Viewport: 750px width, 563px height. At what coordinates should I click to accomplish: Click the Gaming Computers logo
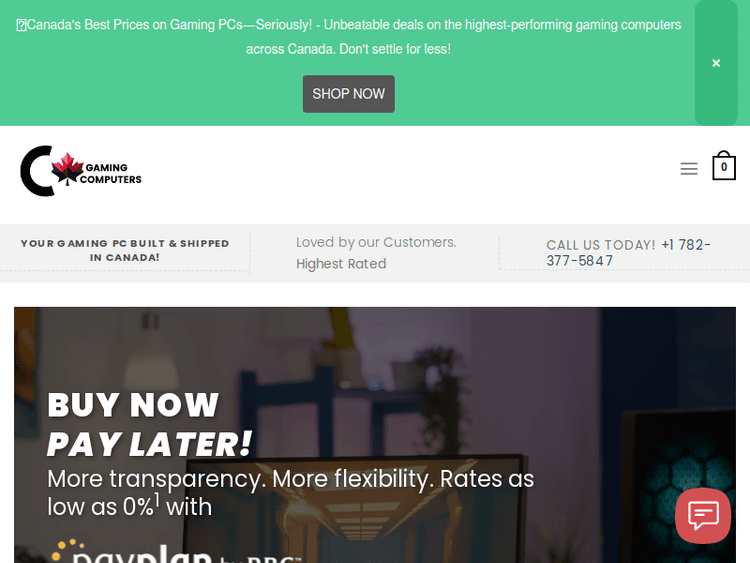point(81,171)
